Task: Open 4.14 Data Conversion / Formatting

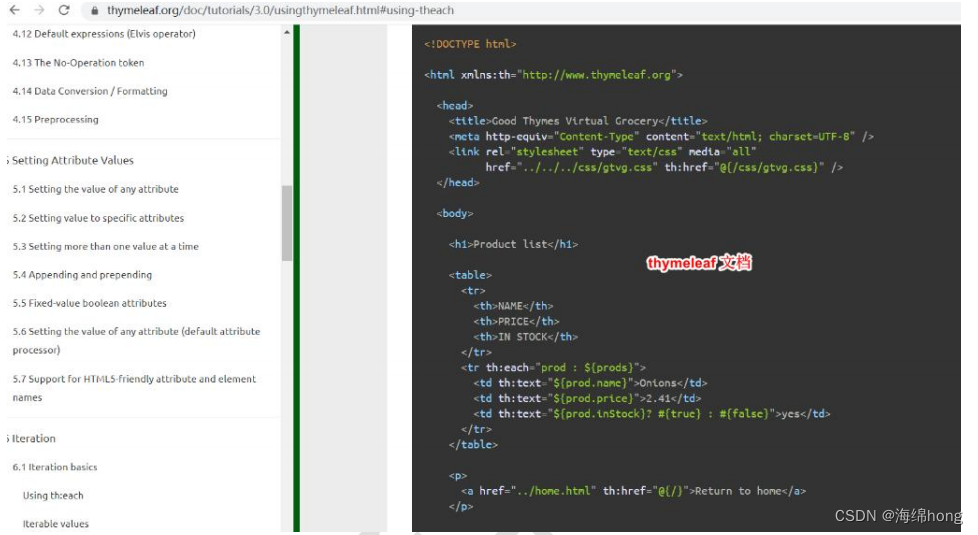Action: (x=90, y=91)
